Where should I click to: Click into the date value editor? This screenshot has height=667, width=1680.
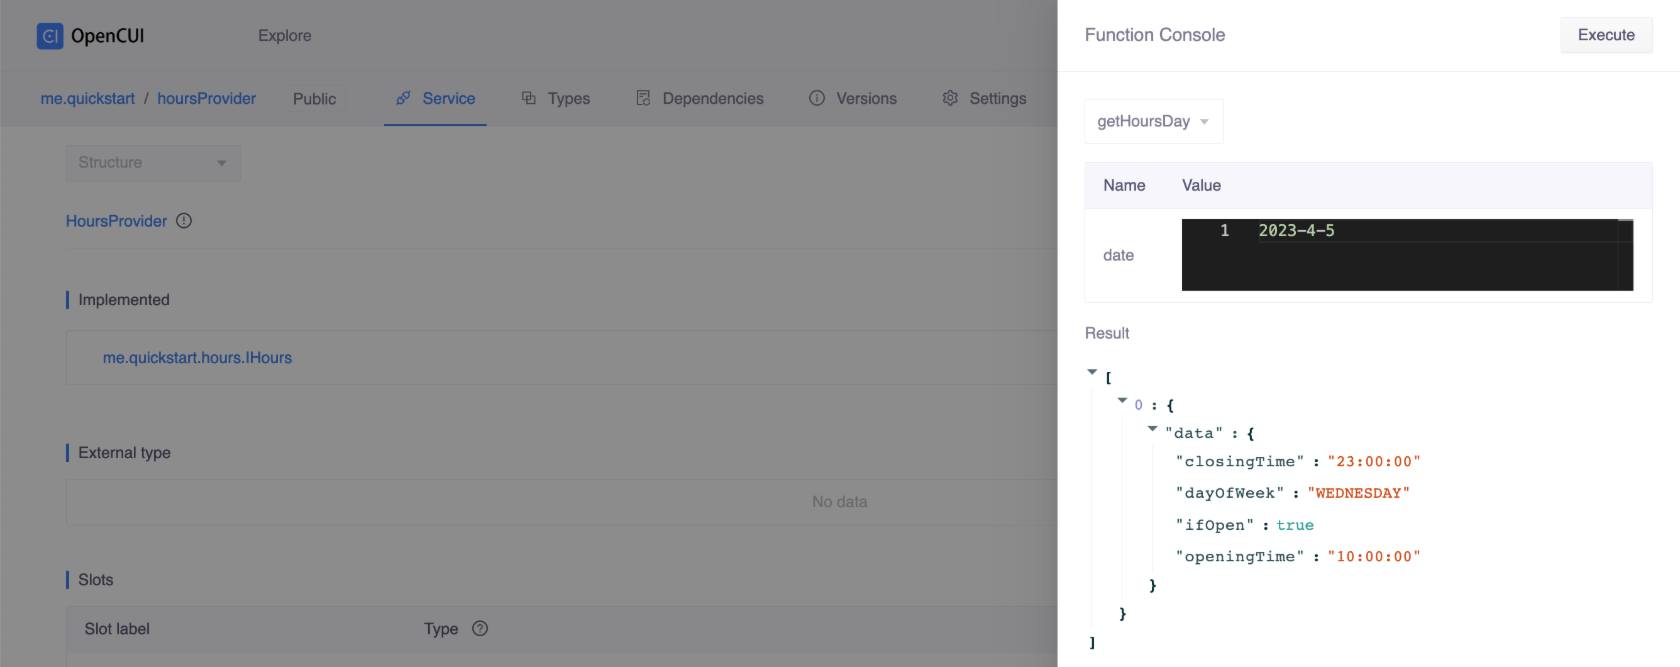[1407, 255]
